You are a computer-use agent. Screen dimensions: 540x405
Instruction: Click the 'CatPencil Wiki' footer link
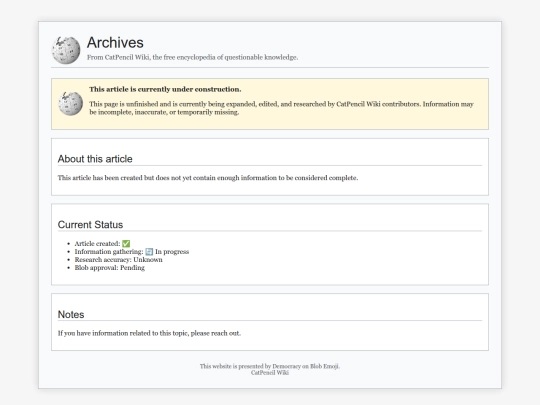(x=270, y=373)
